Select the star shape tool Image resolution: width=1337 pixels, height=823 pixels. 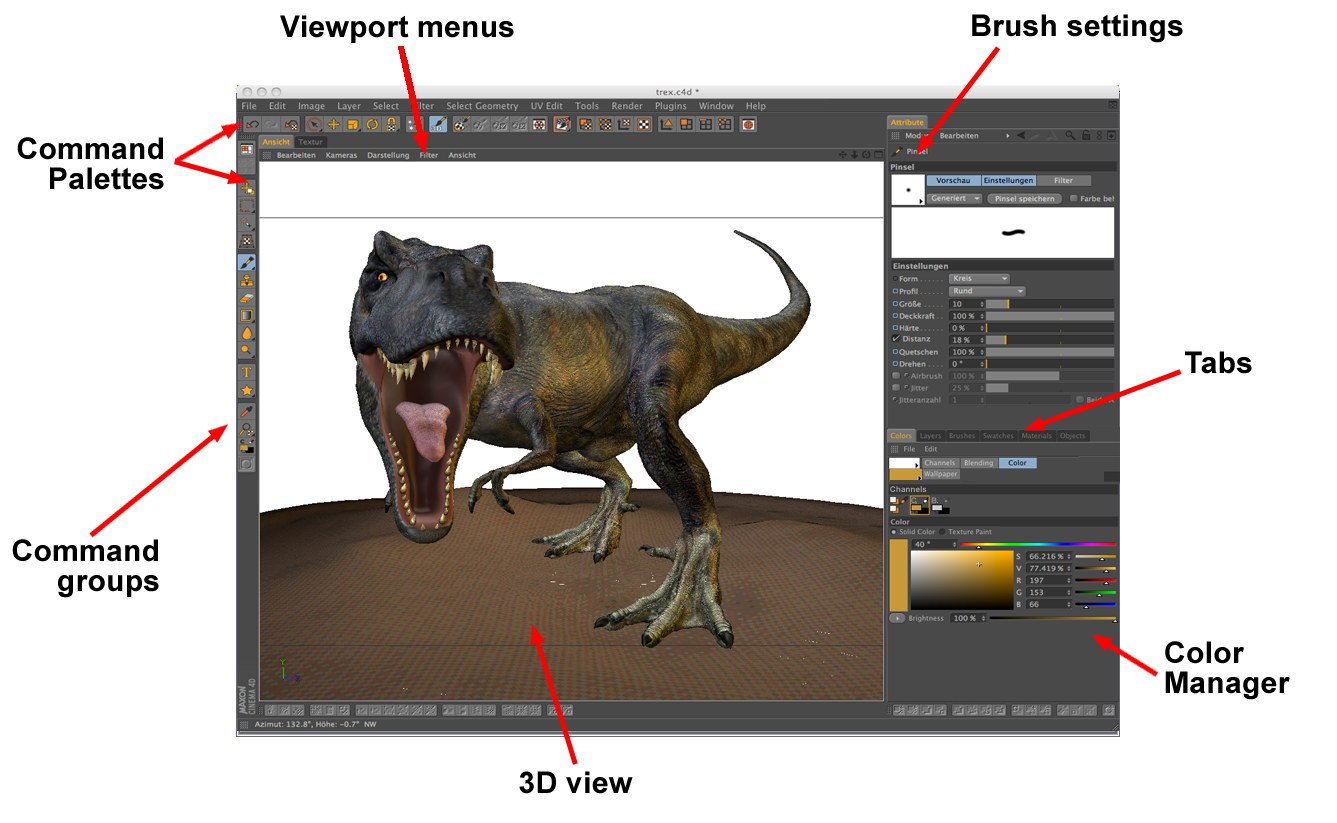click(247, 390)
